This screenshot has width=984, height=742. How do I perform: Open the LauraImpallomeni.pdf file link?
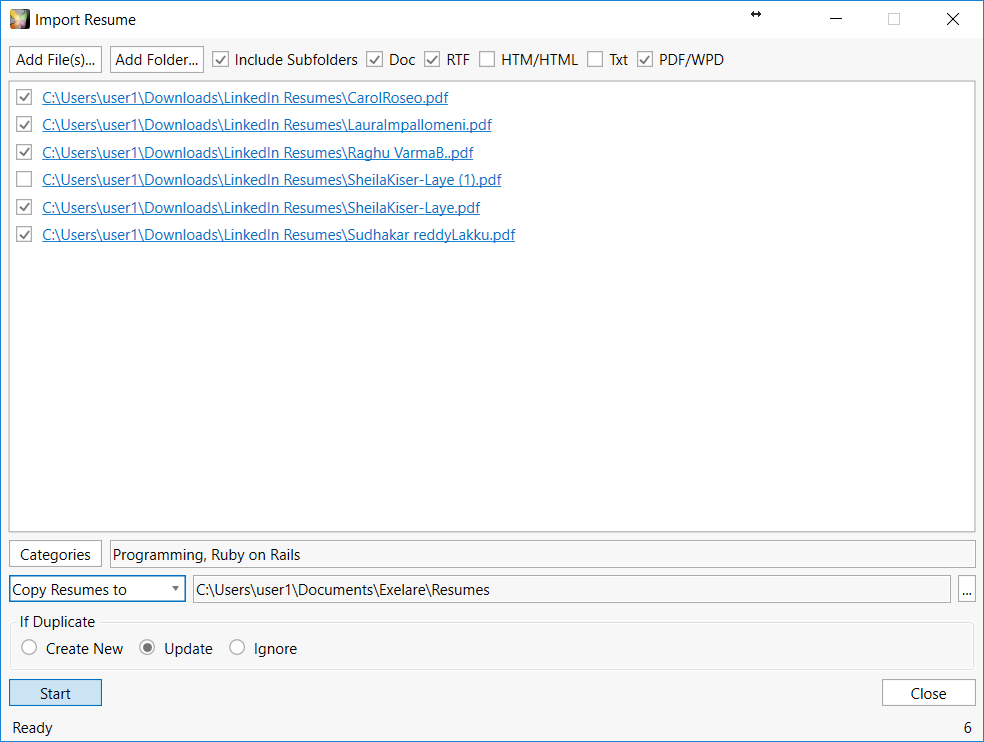pyautogui.click(x=267, y=125)
